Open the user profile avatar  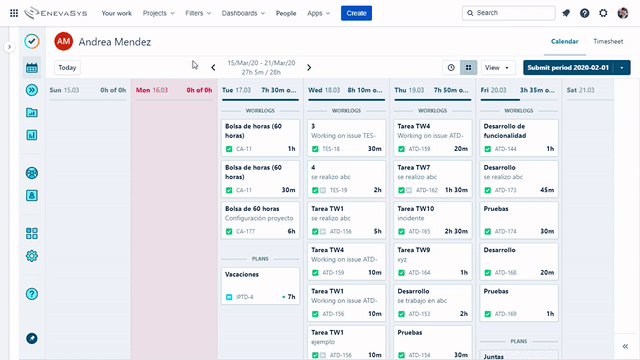(623, 13)
